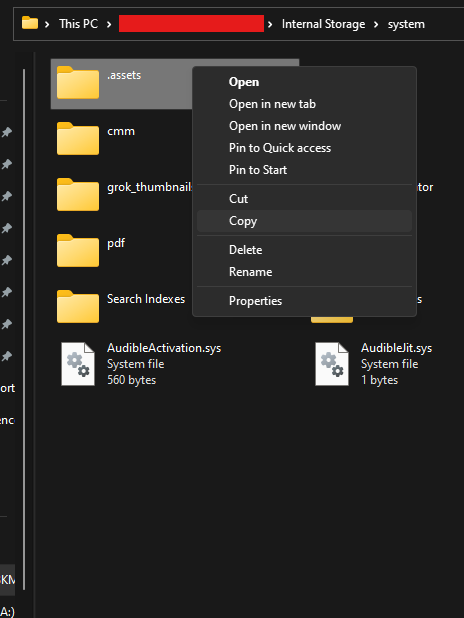464x618 pixels.
Task: Select the pdf folder icon
Action: coord(78,251)
